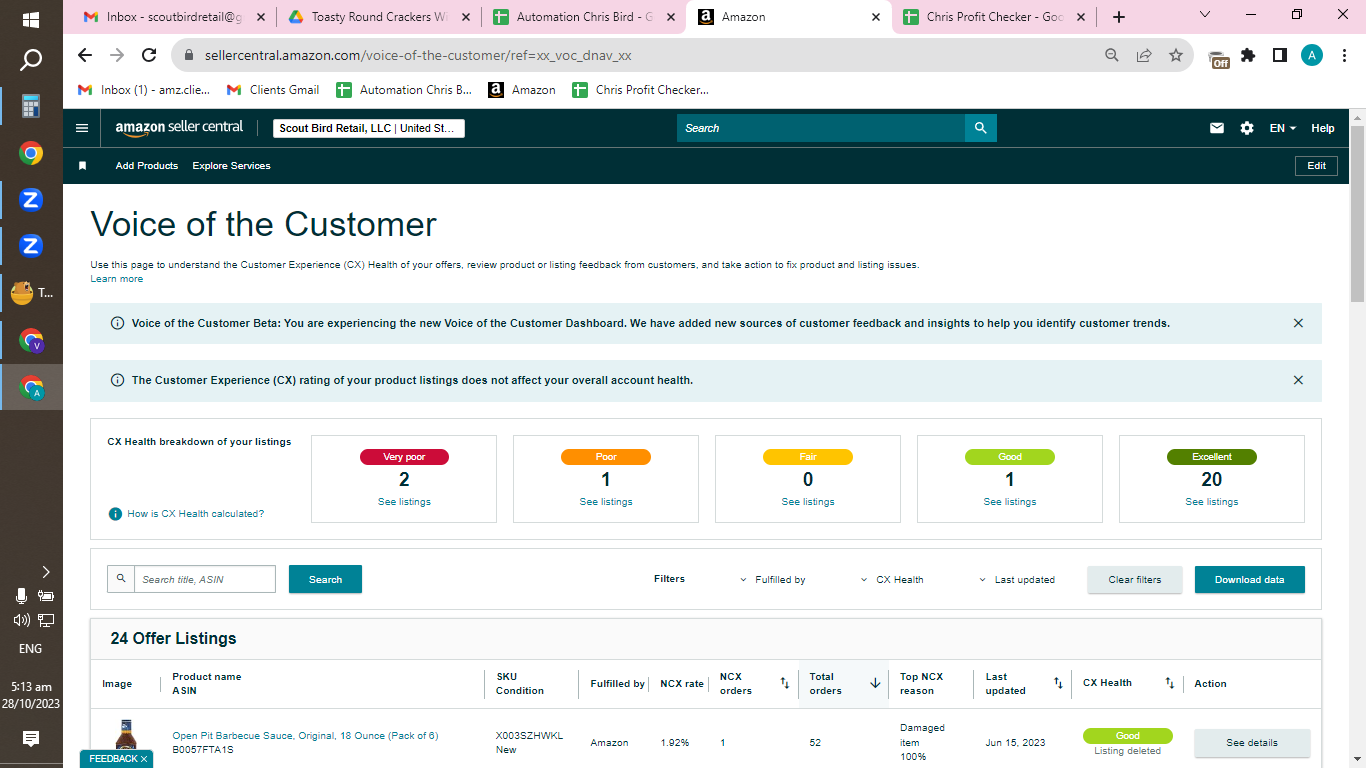
Task: Reload the Amazon Seller Central page
Action: [x=149, y=55]
